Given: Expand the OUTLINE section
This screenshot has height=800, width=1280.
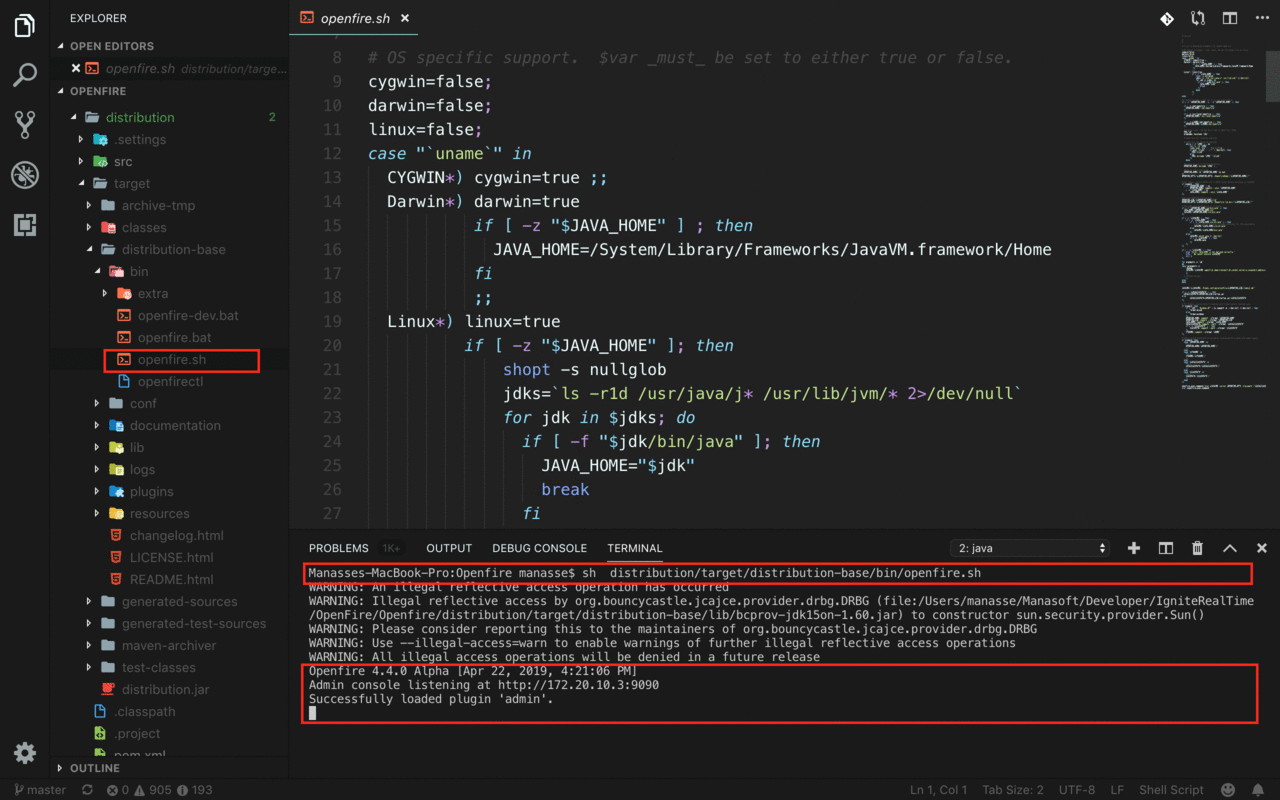Looking at the screenshot, I should pos(95,768).
